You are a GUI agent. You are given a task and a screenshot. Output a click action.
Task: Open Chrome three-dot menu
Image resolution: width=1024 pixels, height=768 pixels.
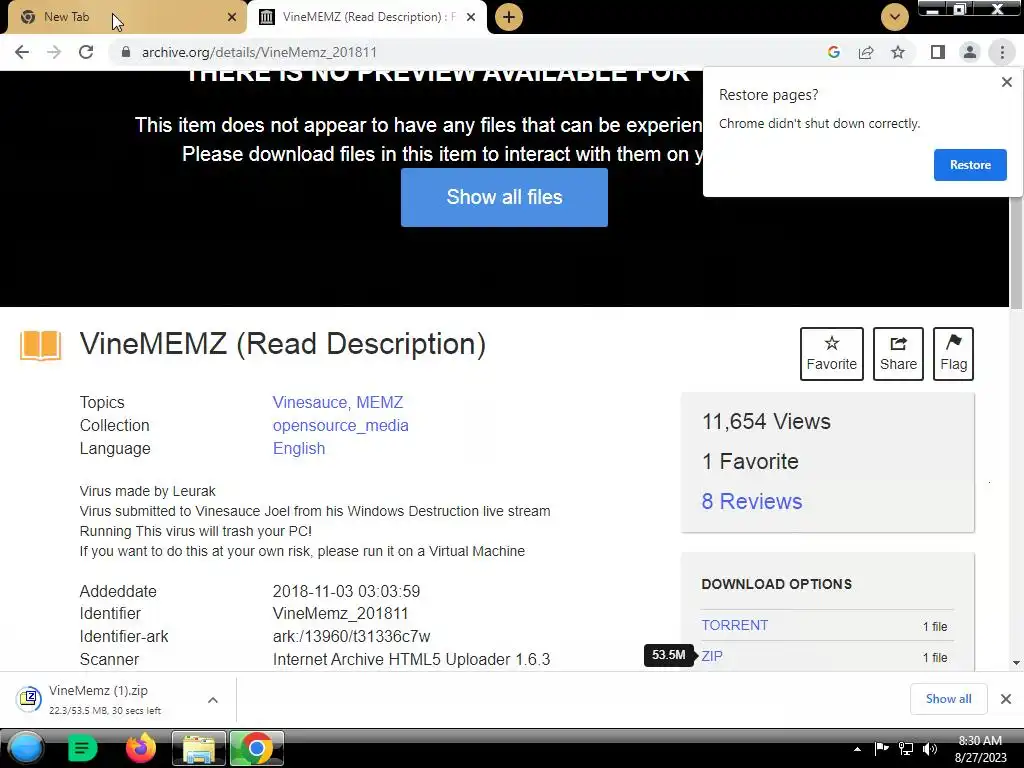coord(1002,52)
